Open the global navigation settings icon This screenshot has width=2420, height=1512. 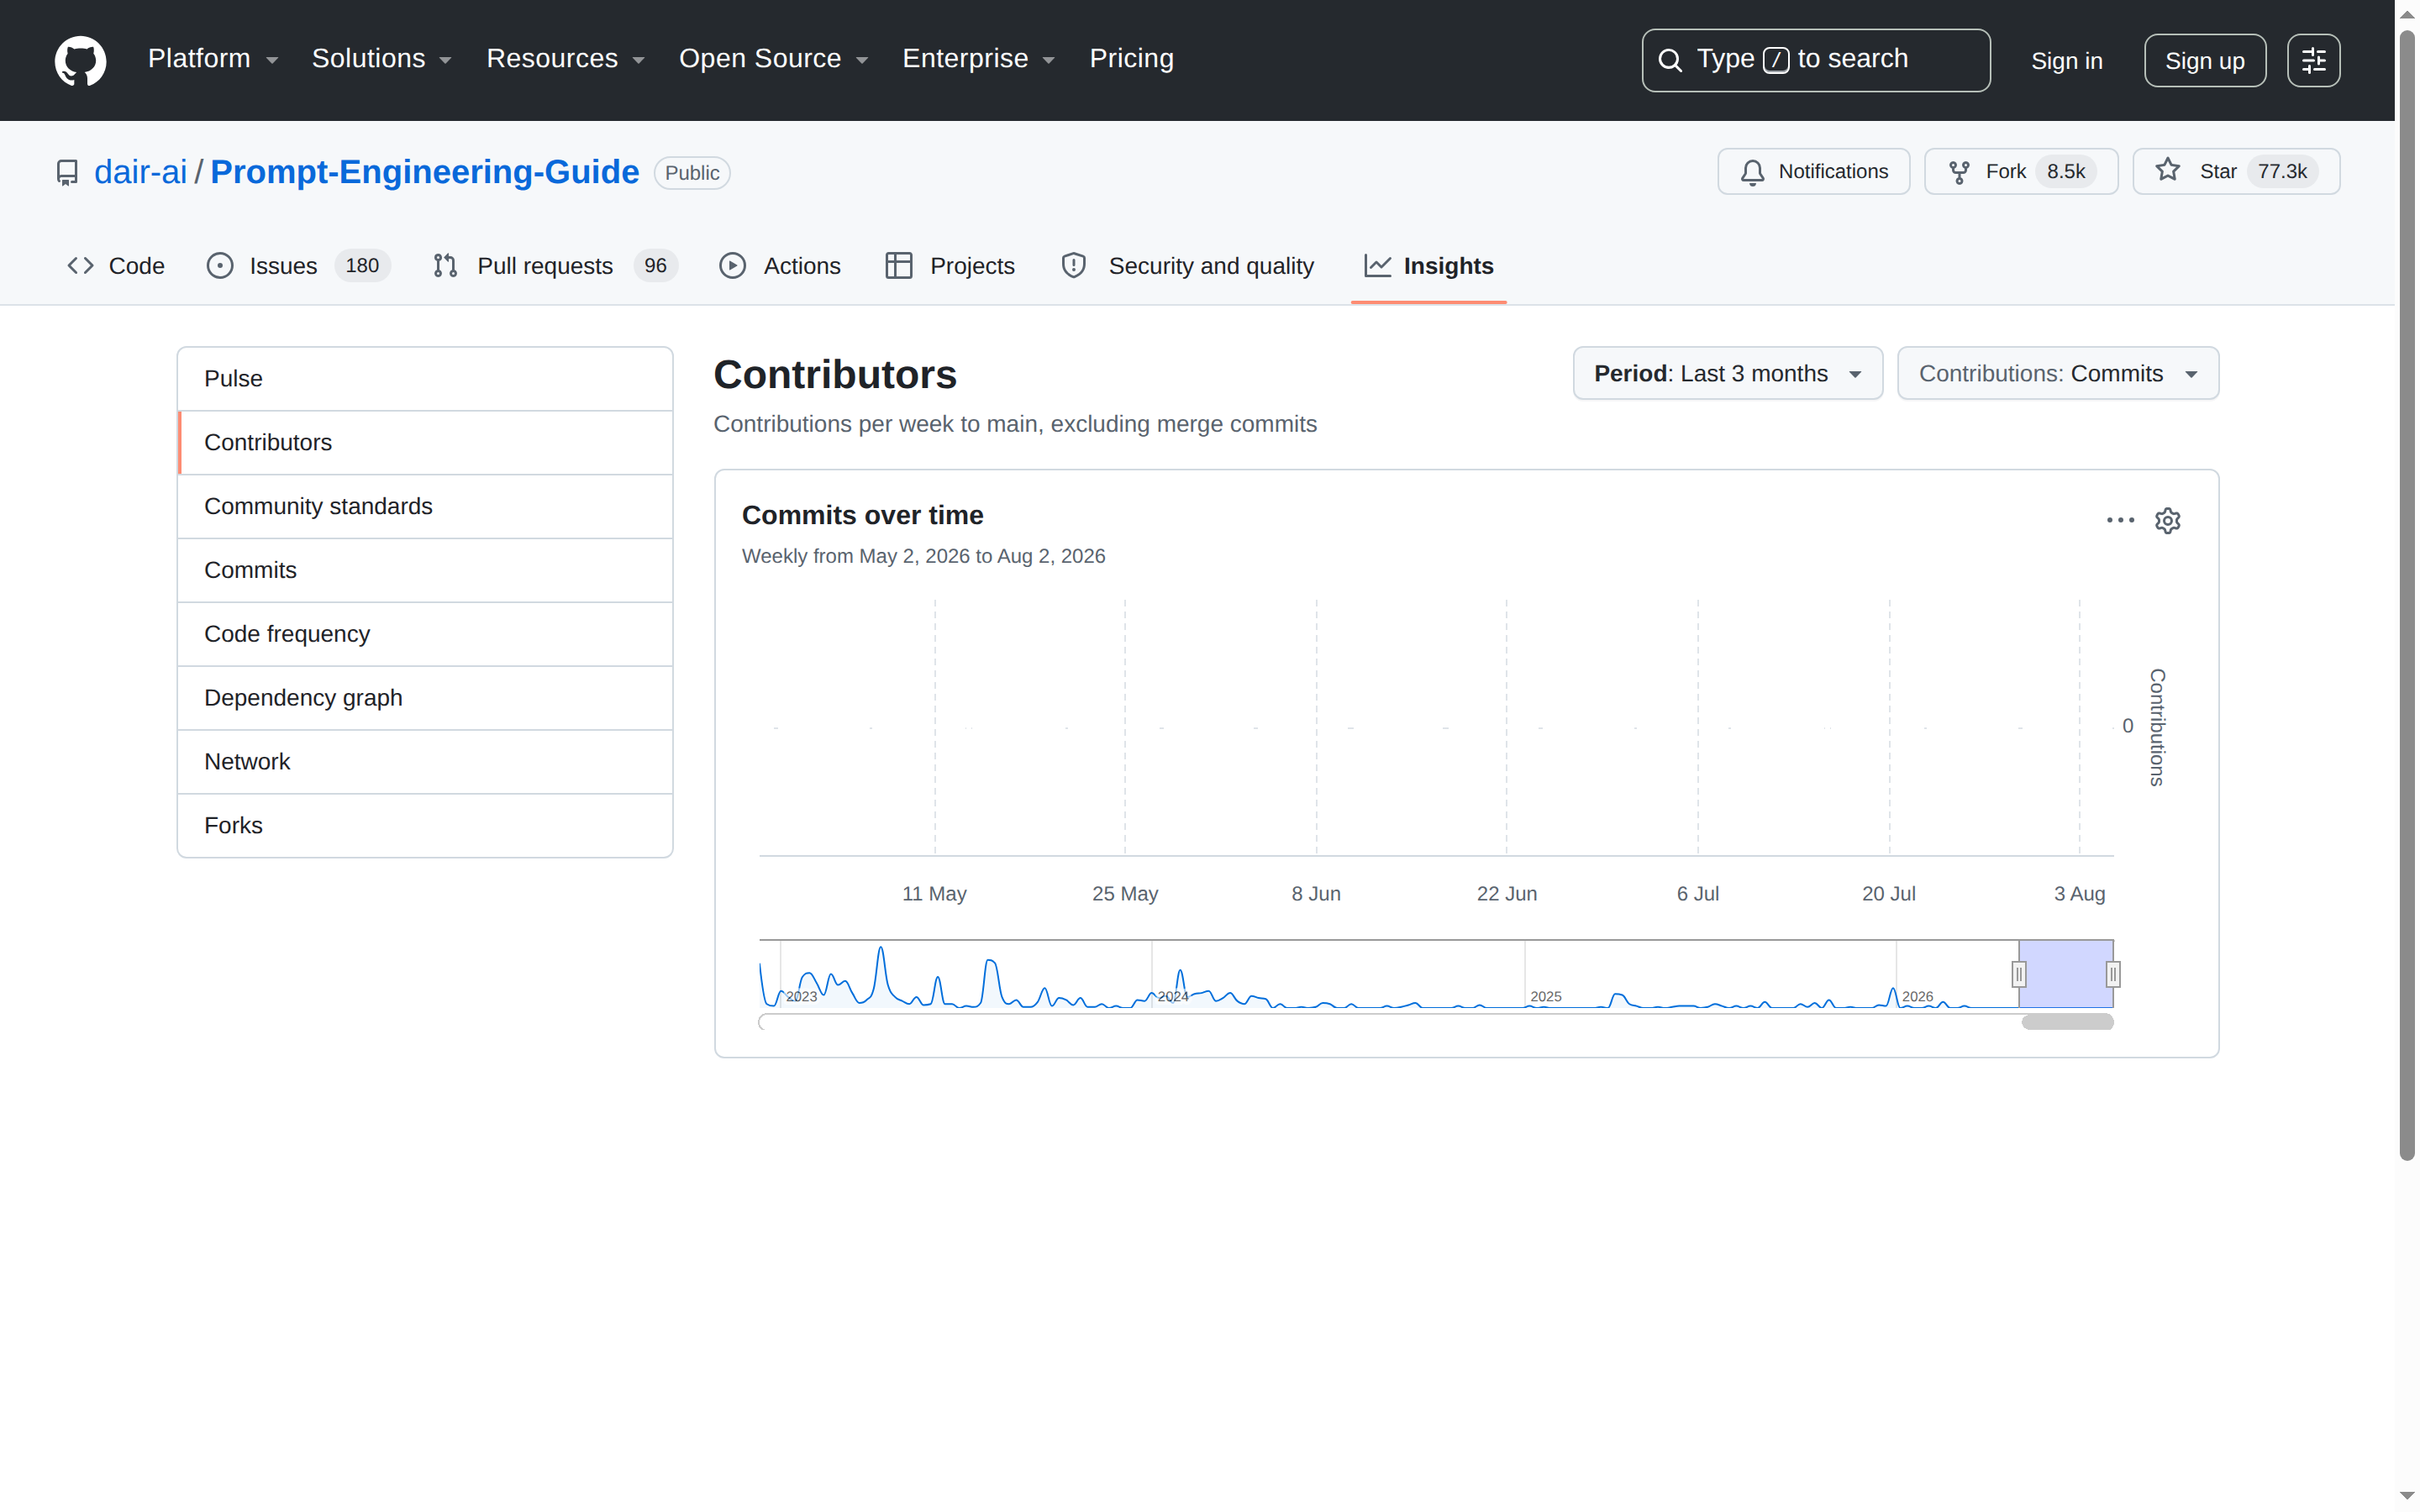(2313, 60)
